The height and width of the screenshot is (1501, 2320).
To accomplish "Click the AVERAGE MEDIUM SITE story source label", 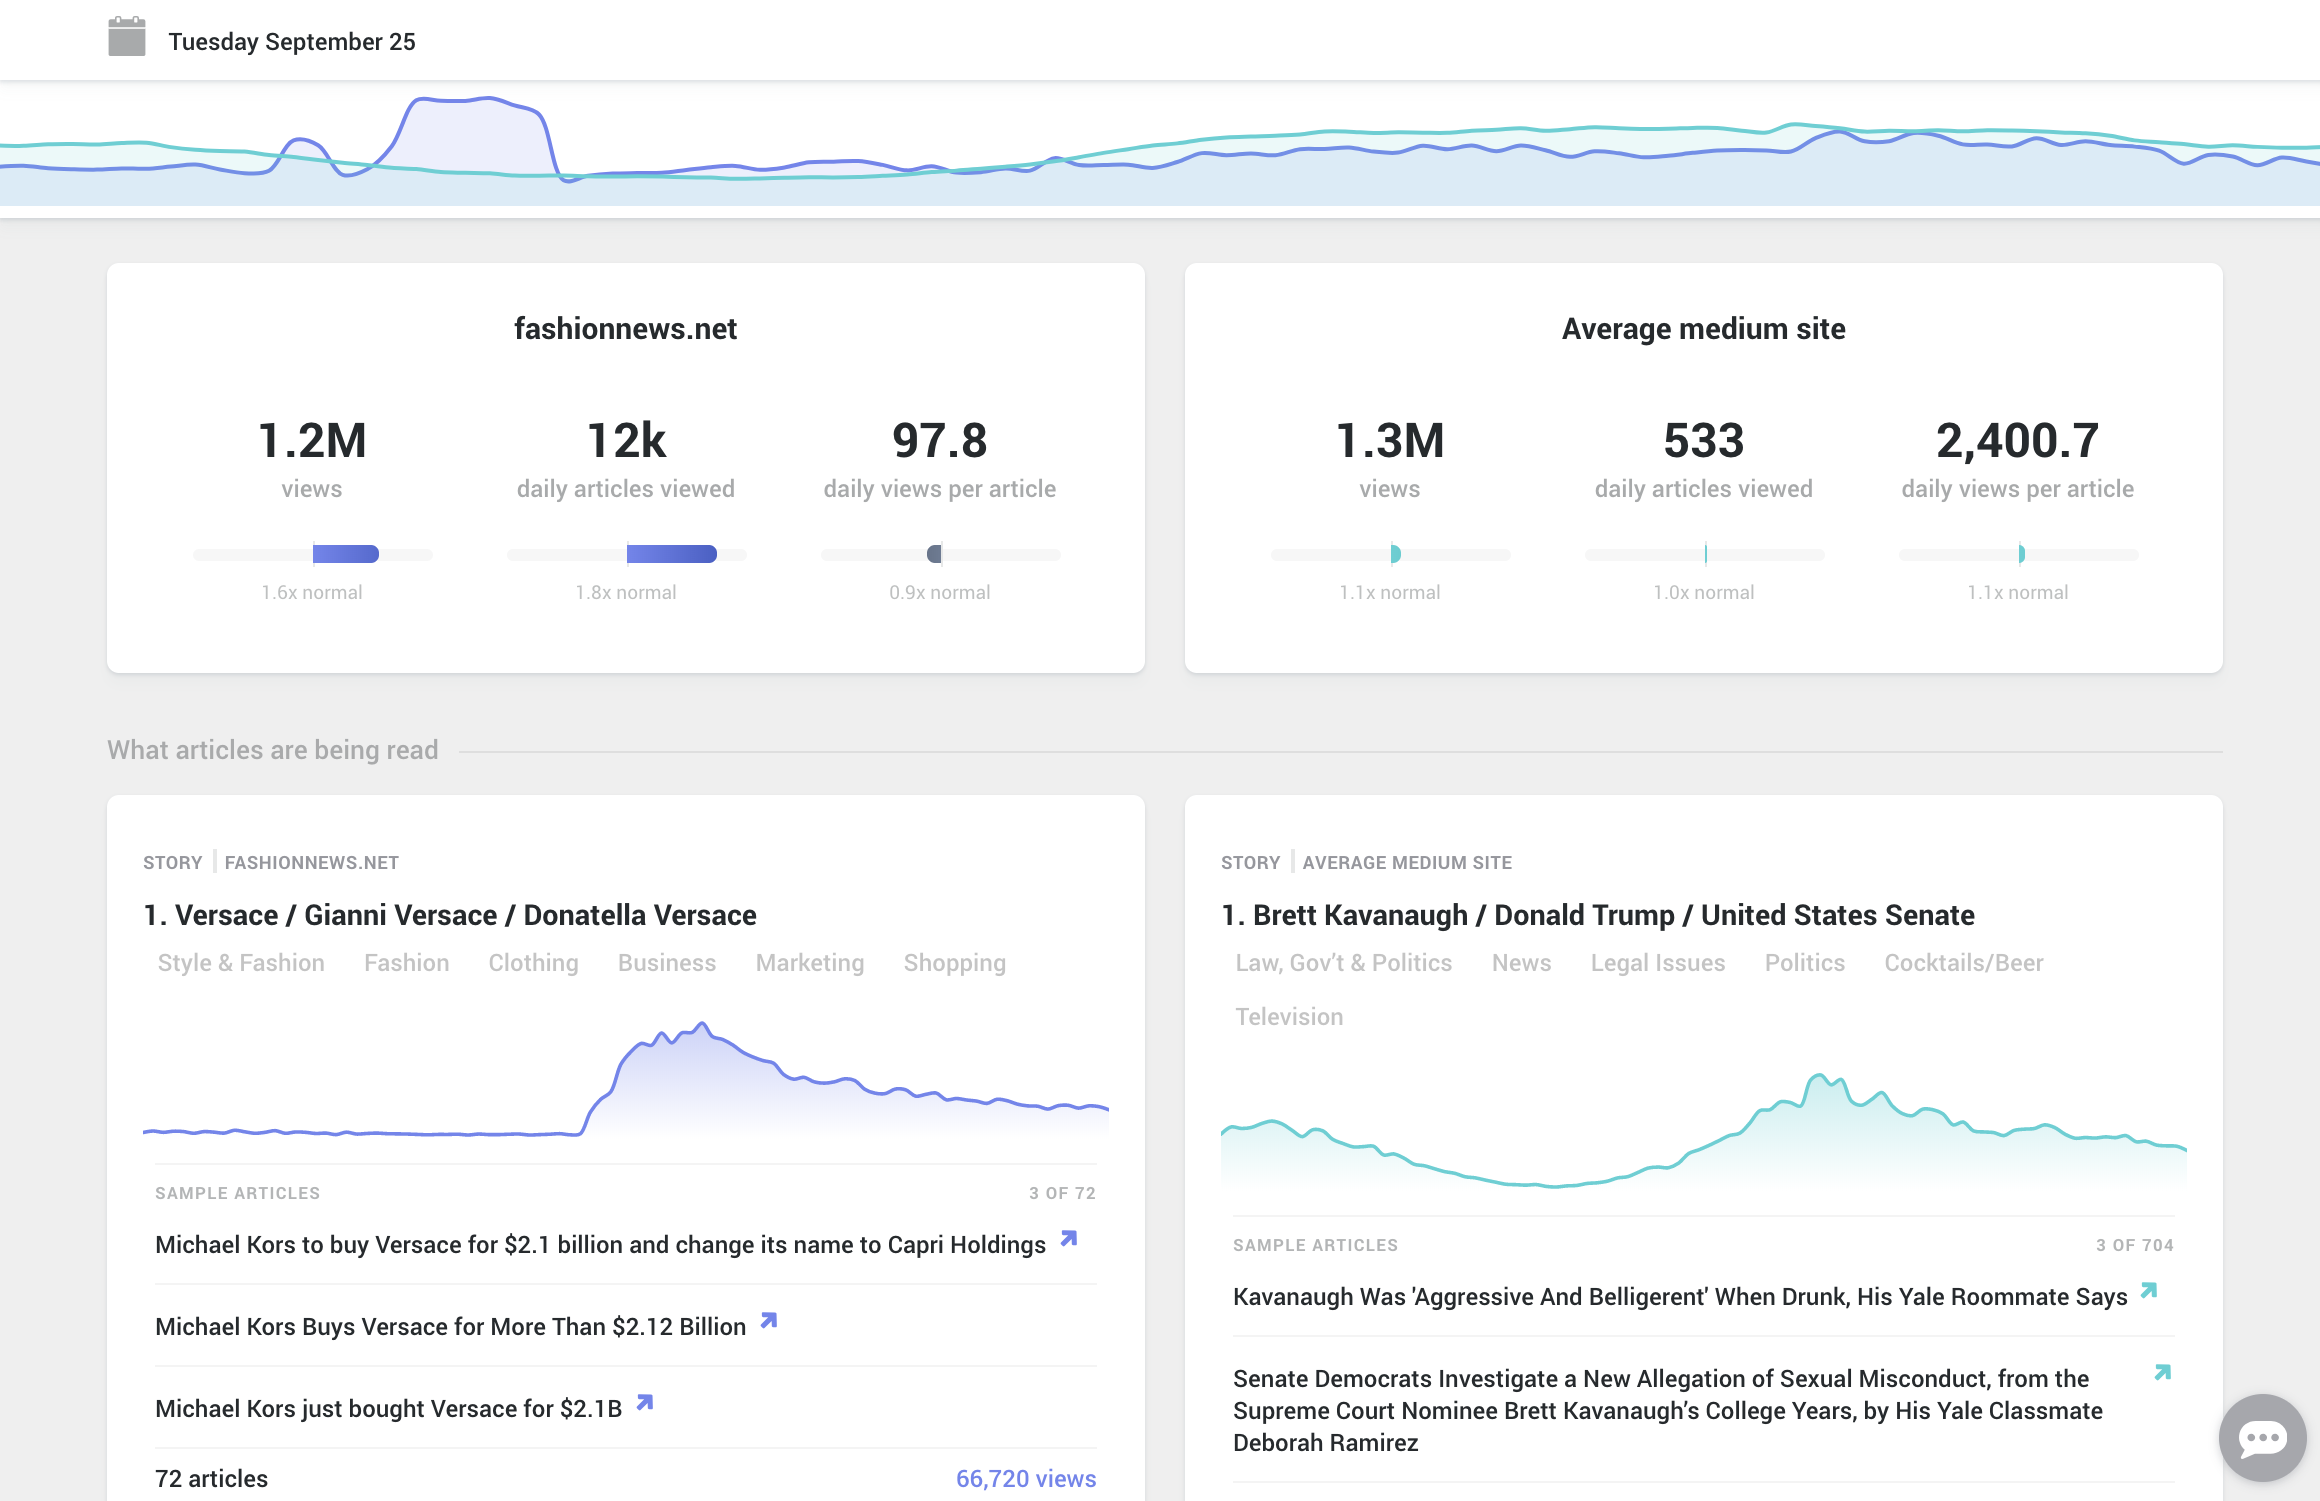I will coord(1407,862).
